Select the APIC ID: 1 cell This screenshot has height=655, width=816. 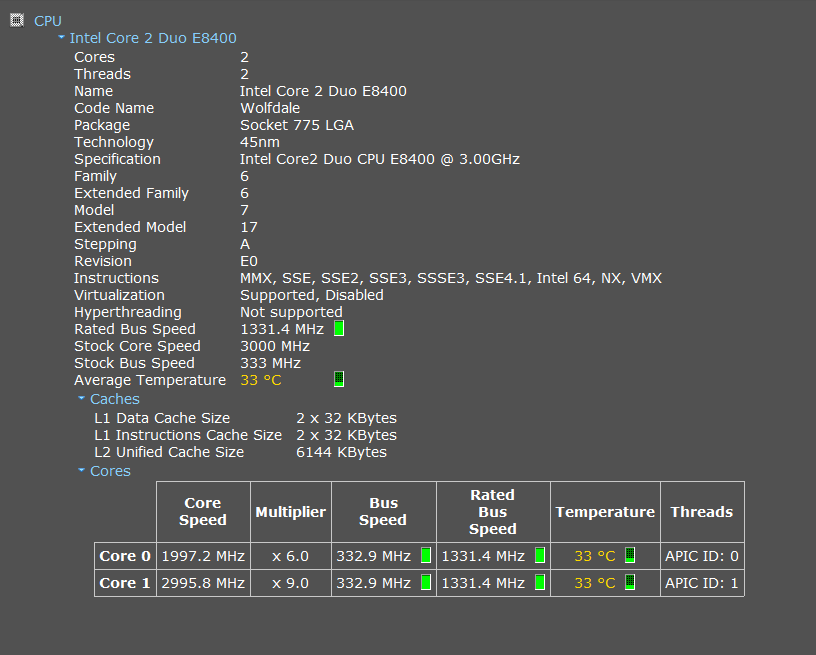pyautogui.click(x=702, y=583)
